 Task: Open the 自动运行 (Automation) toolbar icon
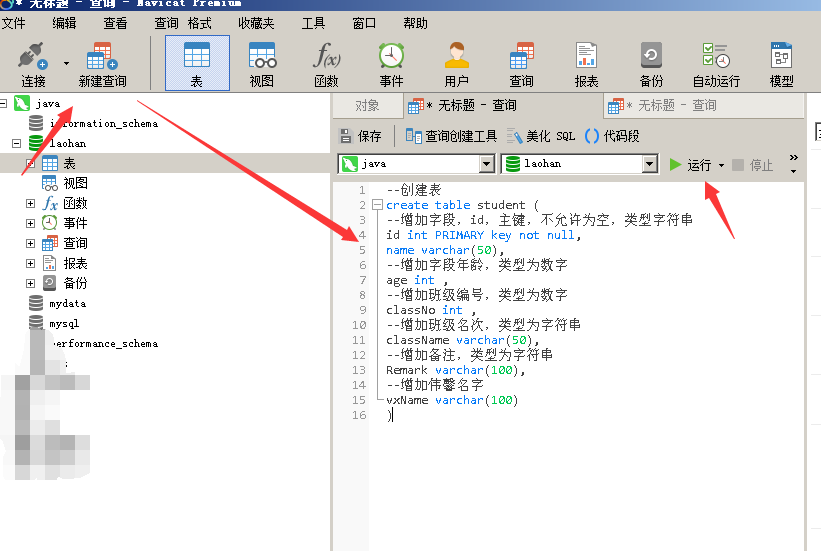(x=716, y=65)
